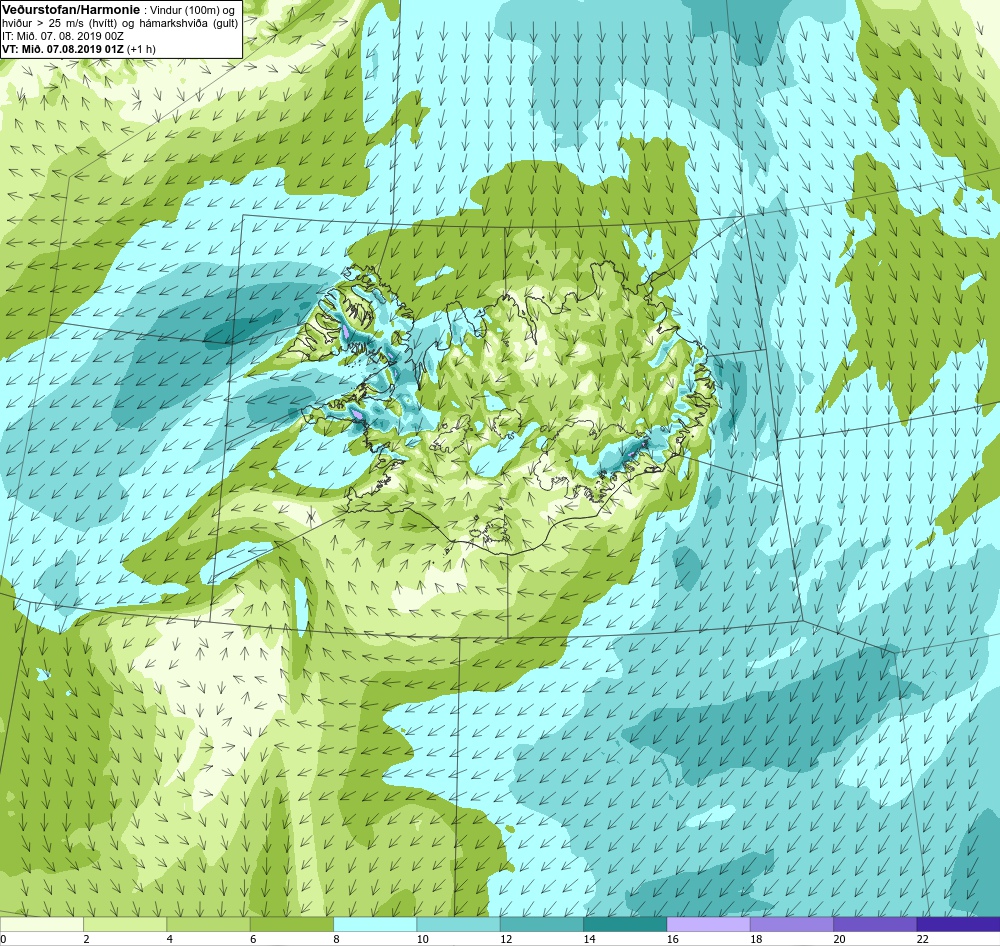The width and height of the screenshot is (1000, 946).
Task: Click the legend scale label '14'
Action: tap(589, 939)
